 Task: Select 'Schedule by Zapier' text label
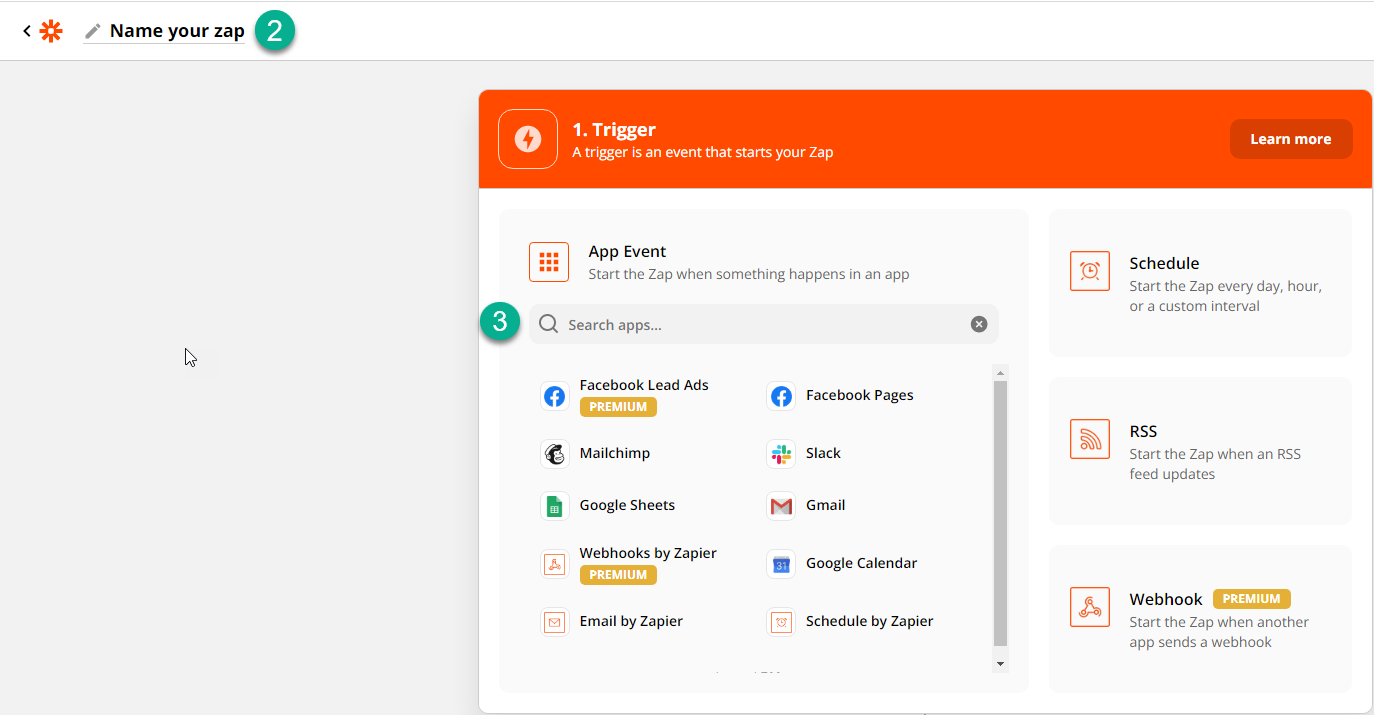[x=869, y=621]
